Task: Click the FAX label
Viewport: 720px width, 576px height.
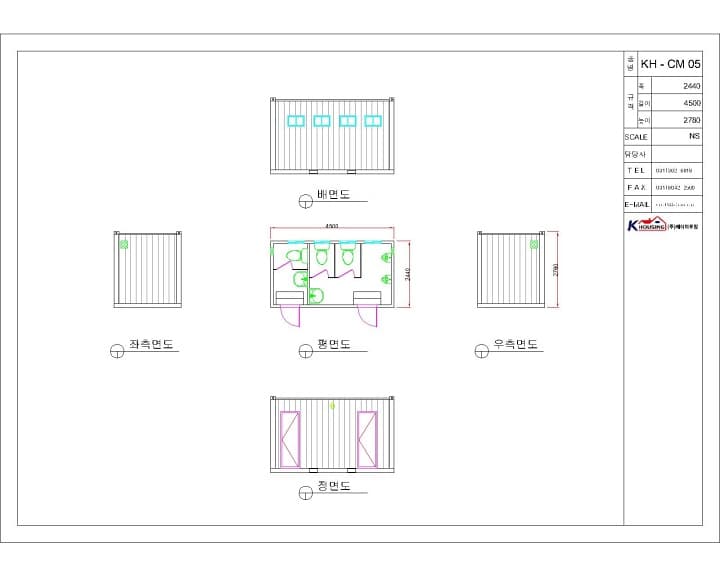Action: [x=636, y=187]
